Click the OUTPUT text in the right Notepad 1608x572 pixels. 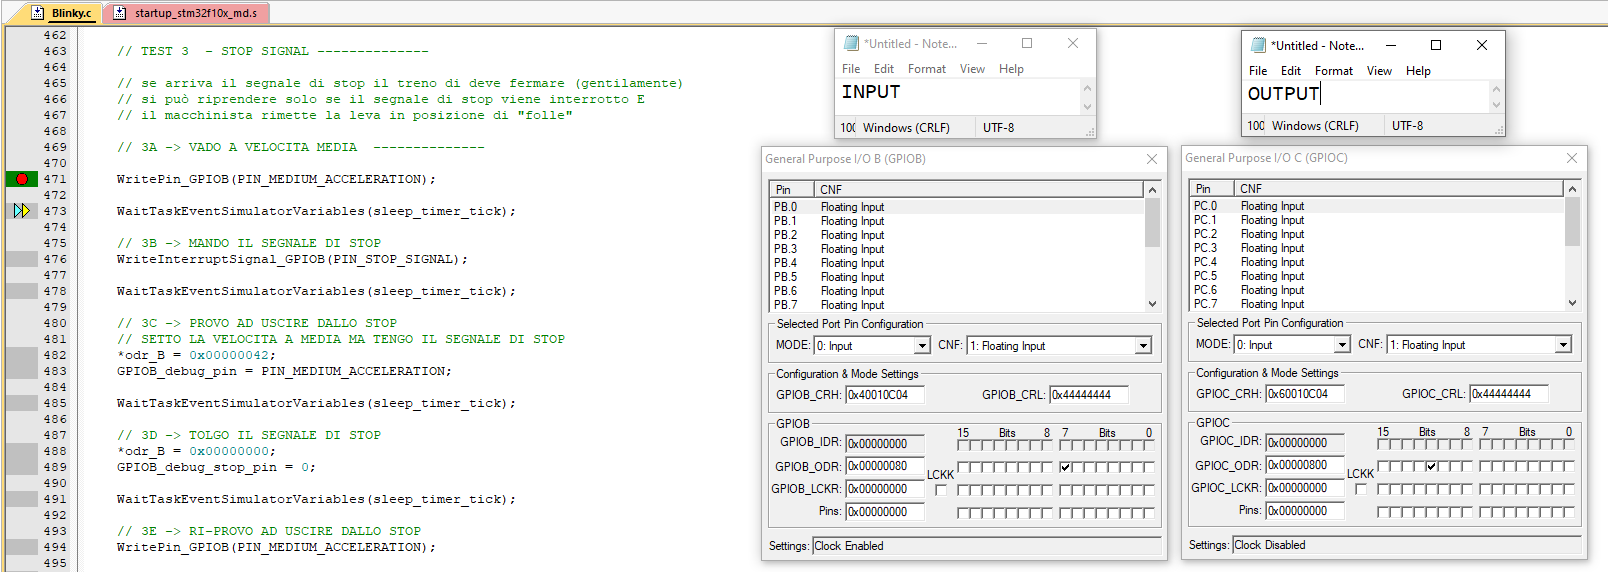coord(1283,94)
